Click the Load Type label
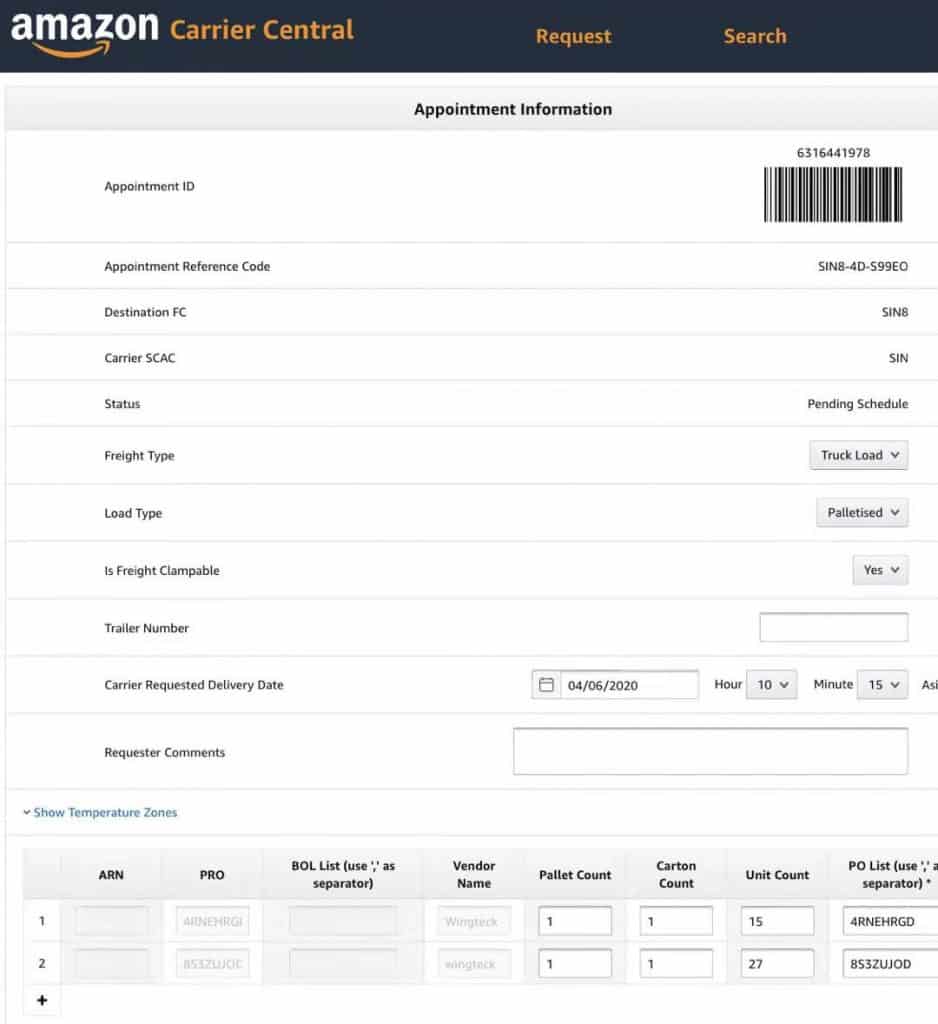This screenshot has height=1024, width=938. point(133,513)
